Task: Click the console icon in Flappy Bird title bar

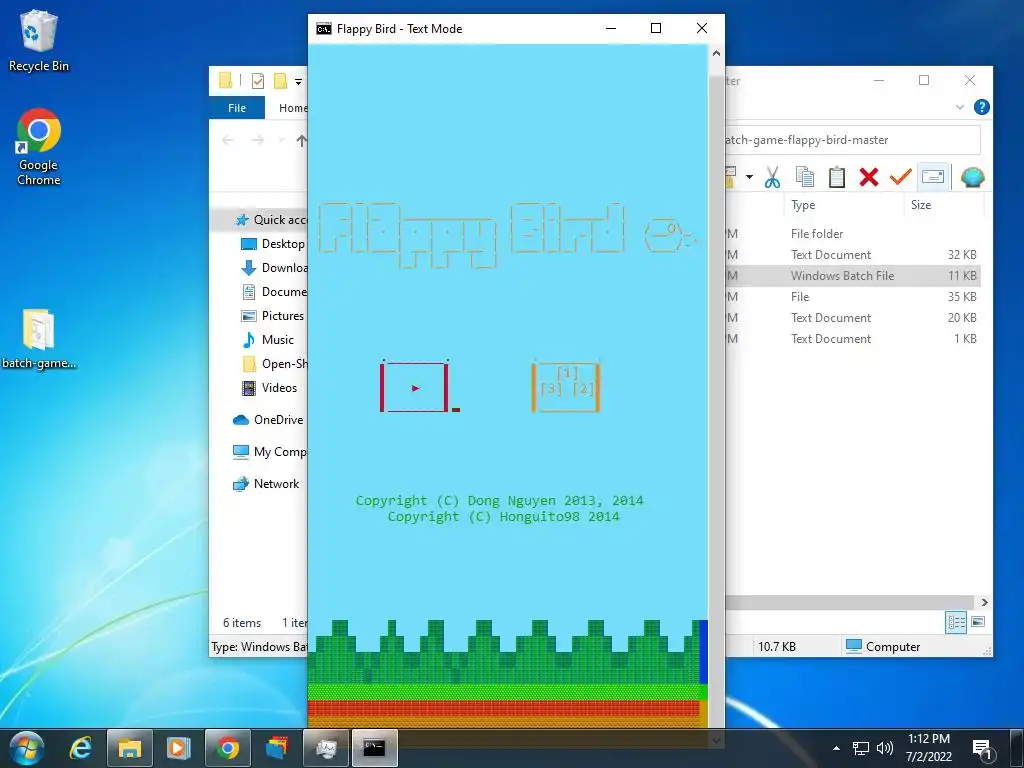Action: tap(324, 29)
